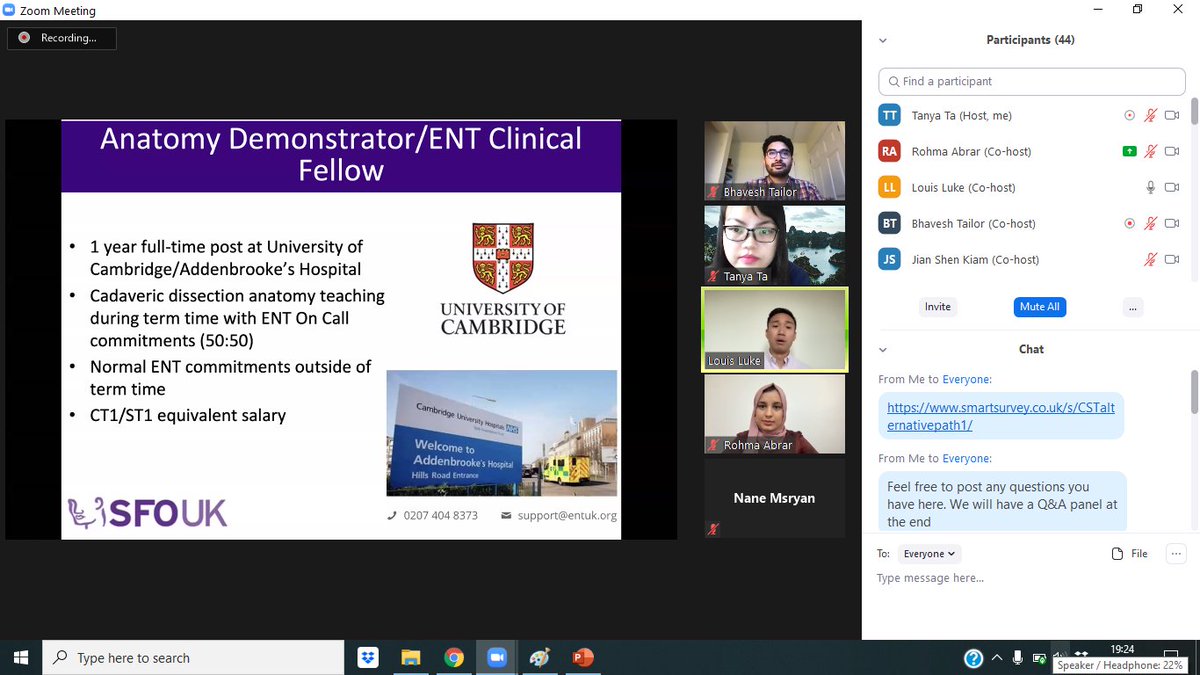Screen dimensions: 1200x675
Task: Open PowerPoint from the taskbar
Action: 582,658
